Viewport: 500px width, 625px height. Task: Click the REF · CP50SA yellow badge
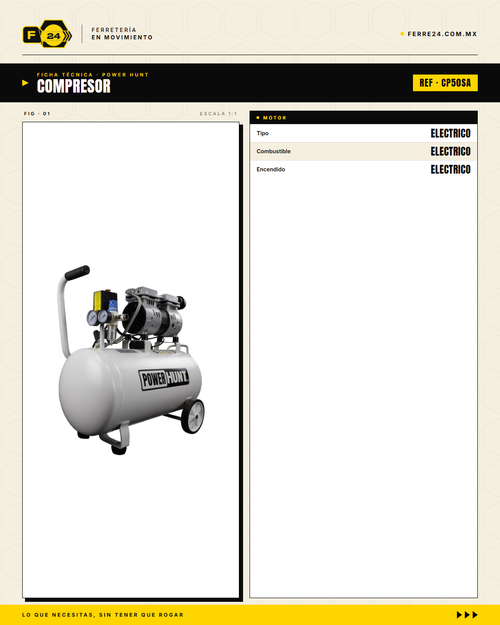click(445, 83)
